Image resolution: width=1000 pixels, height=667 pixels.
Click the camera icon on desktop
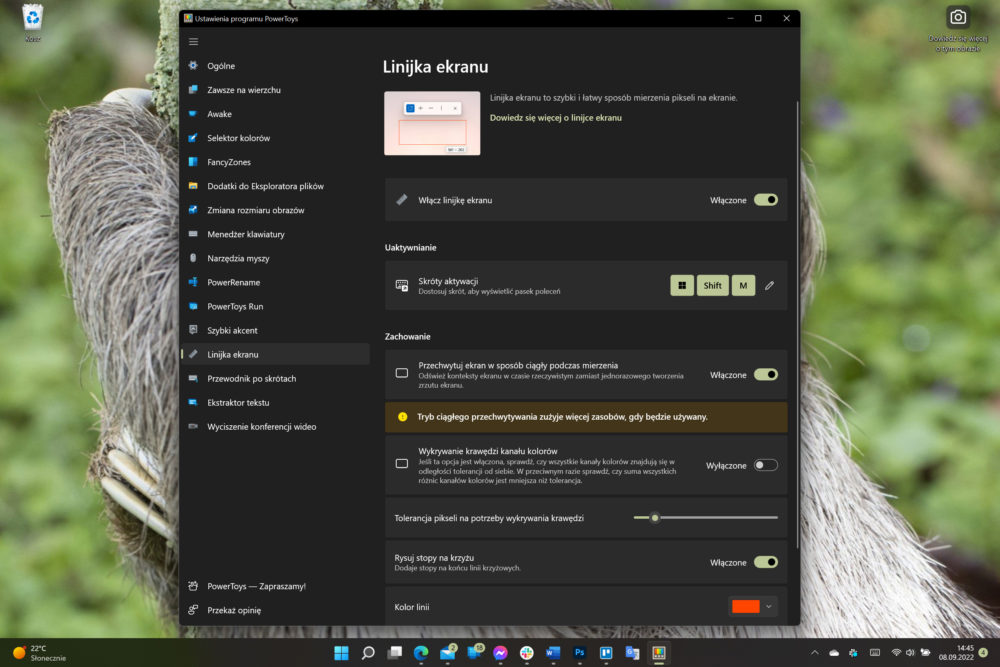pyautogui.click(x=958, y=17)
